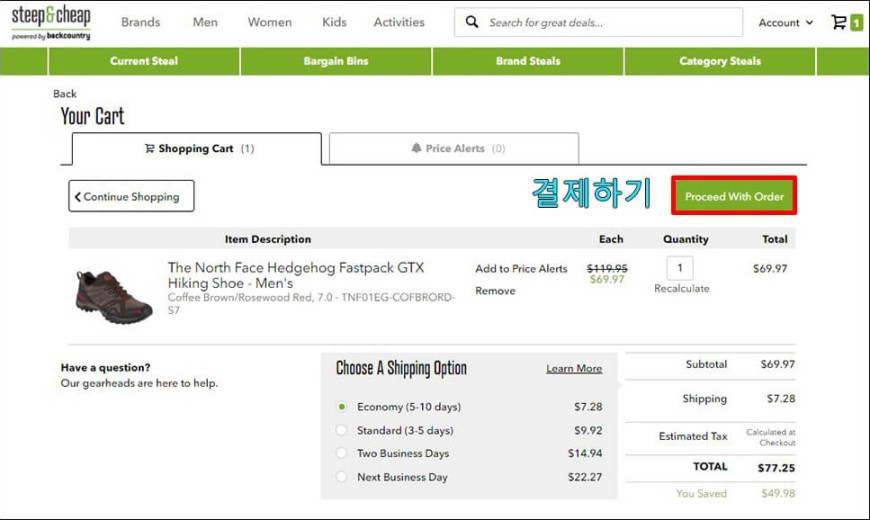The image size is (870, 520).
Task: Click the $22.27 next-day shipping price
Action: [585, 477]
